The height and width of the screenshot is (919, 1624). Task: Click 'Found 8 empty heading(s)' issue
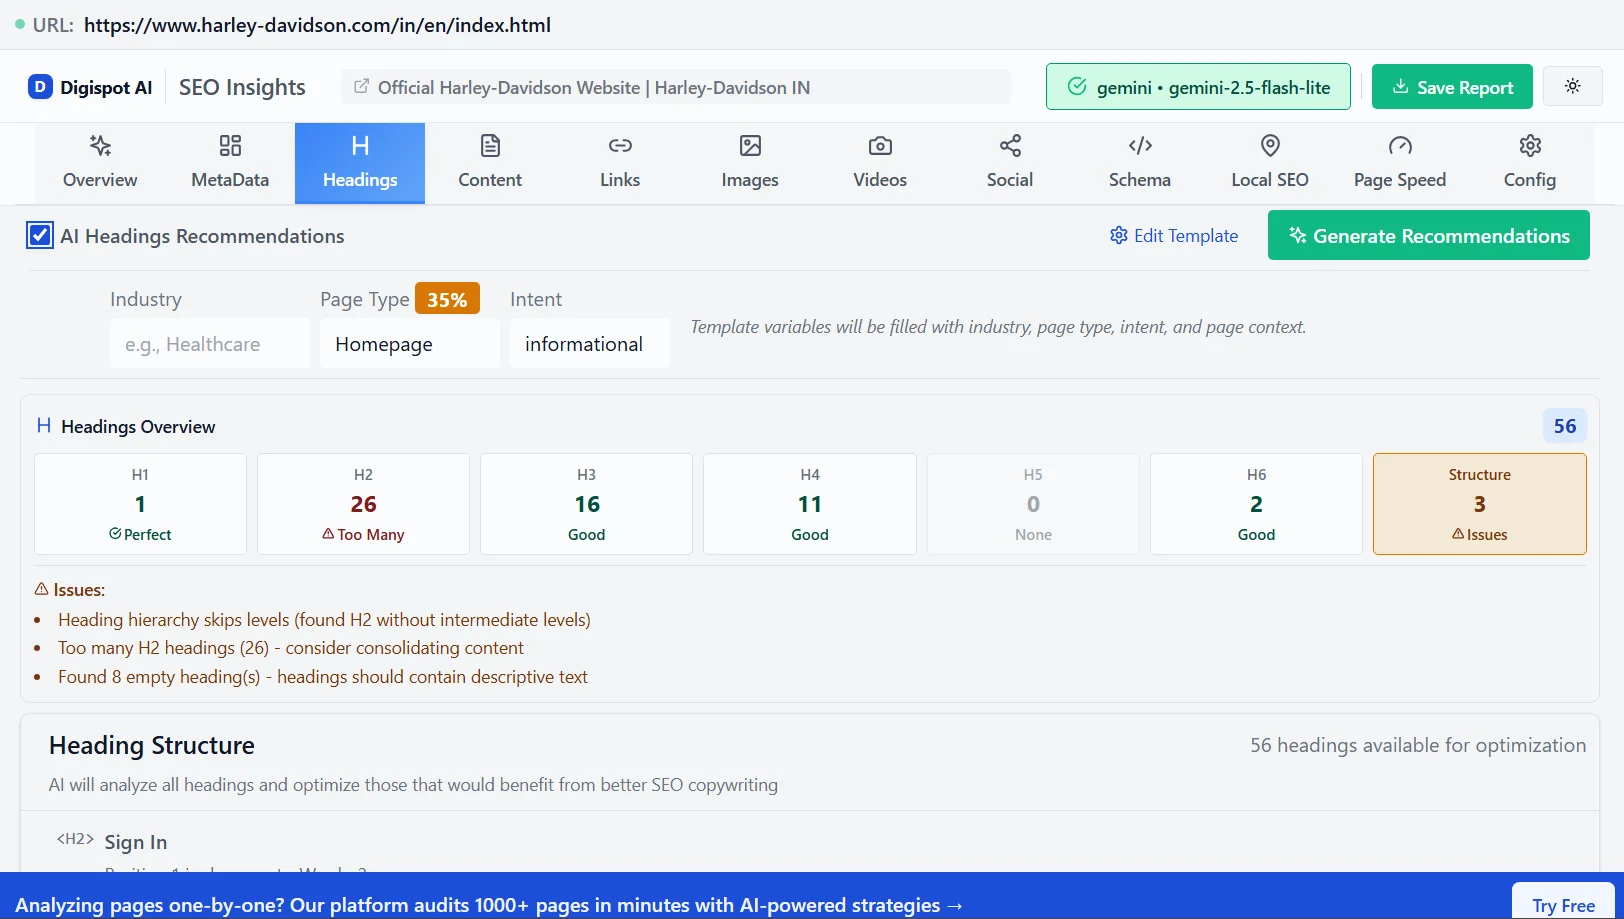point(323,676)
